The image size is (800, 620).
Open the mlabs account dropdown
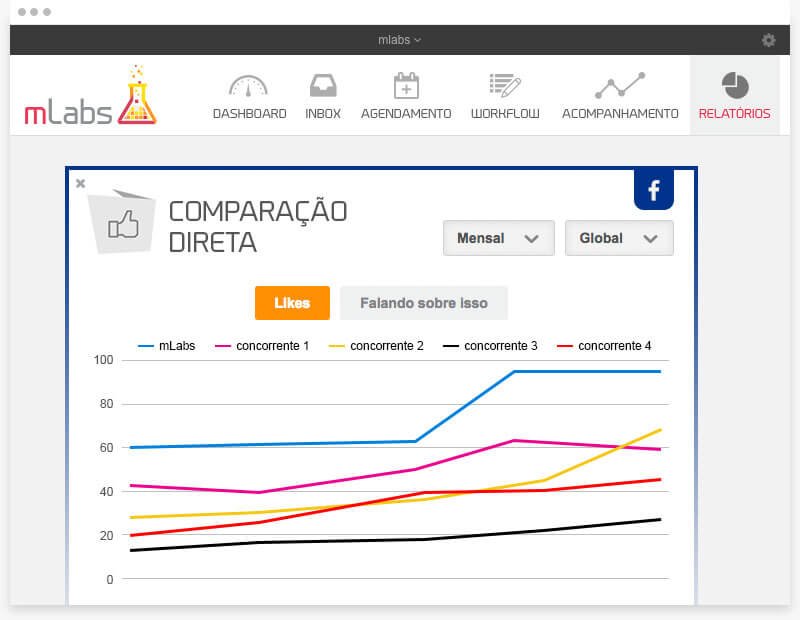pyautogui.click(x=400, y=40)
